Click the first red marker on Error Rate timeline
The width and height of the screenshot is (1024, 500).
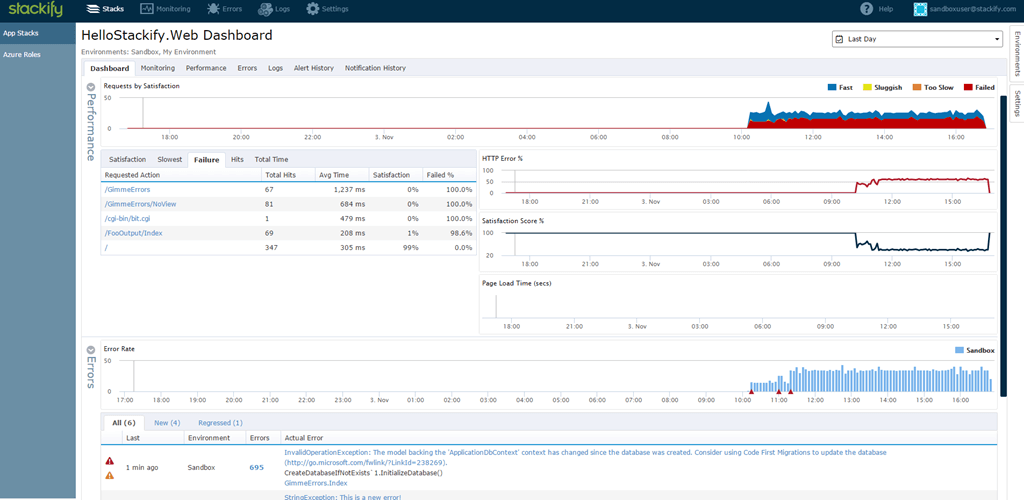pos(751,392)
